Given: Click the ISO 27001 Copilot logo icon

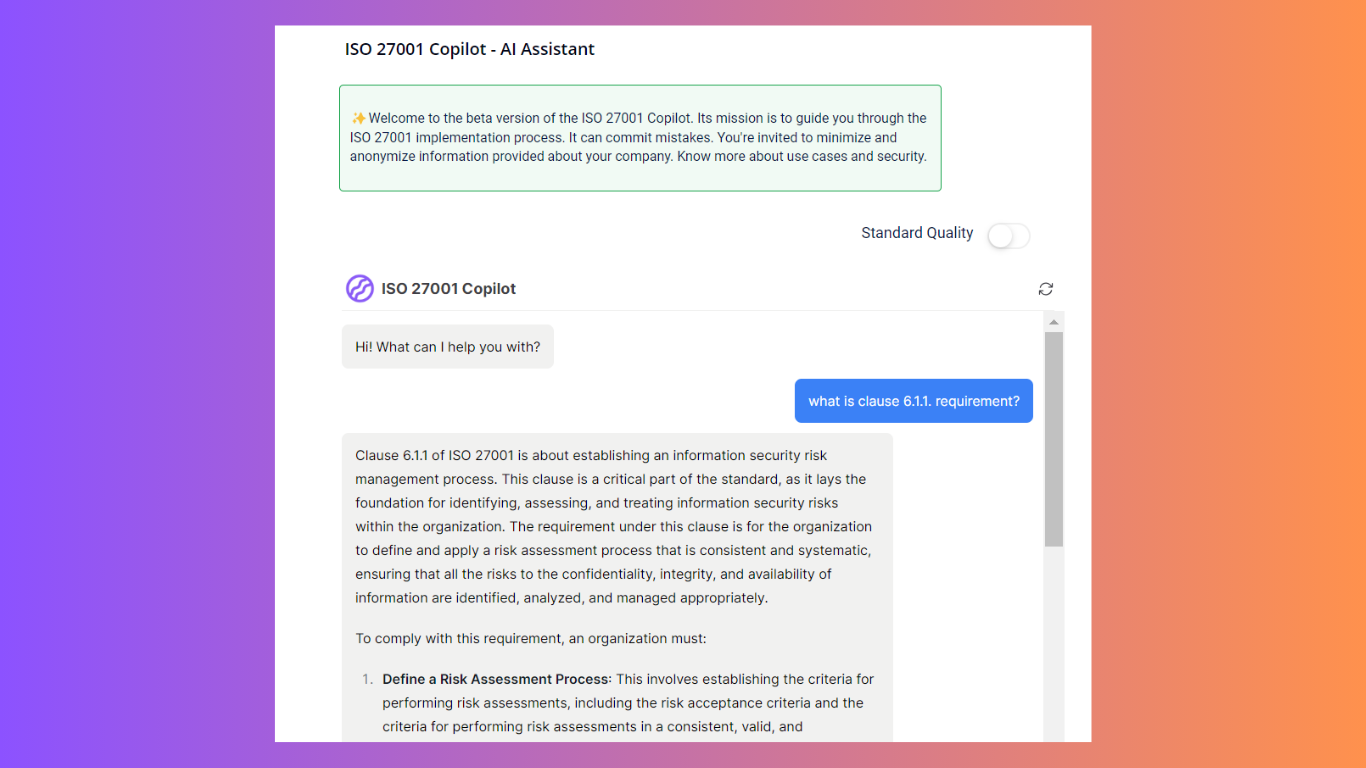Looking at the screenshot, I should point(359,289).
